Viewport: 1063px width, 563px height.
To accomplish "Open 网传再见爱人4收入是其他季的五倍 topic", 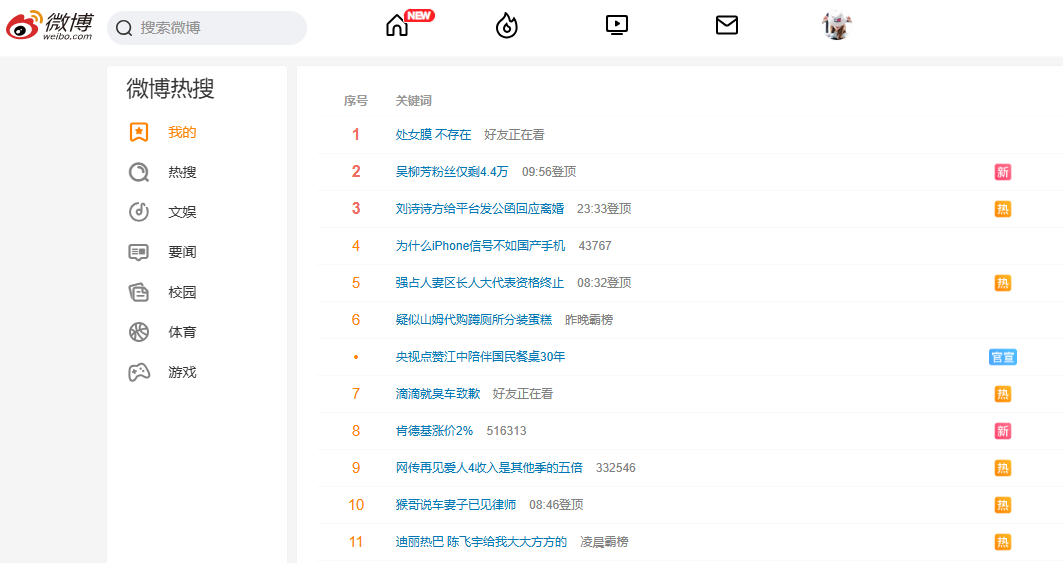I will pyautogui.click(x=489, y=468).
